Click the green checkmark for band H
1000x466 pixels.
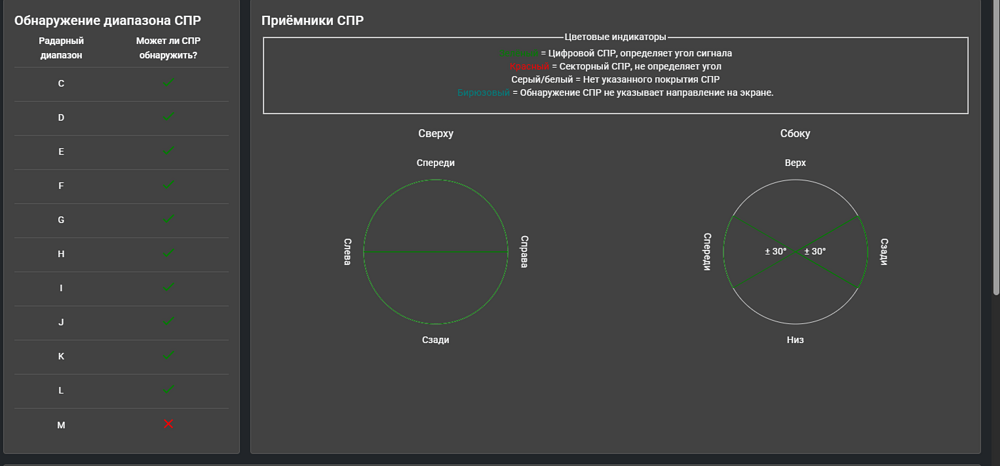168,254
